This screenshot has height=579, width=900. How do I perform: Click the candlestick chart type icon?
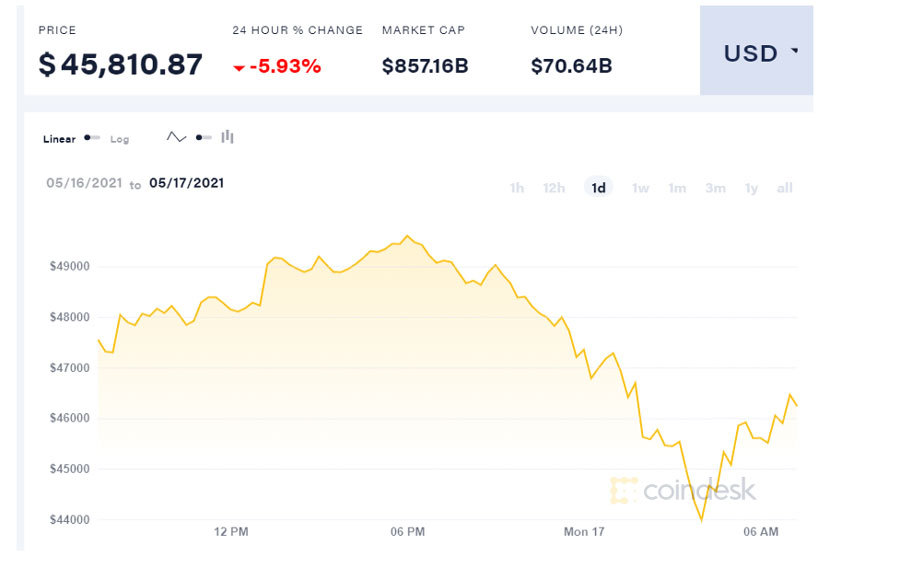[227, 138]
